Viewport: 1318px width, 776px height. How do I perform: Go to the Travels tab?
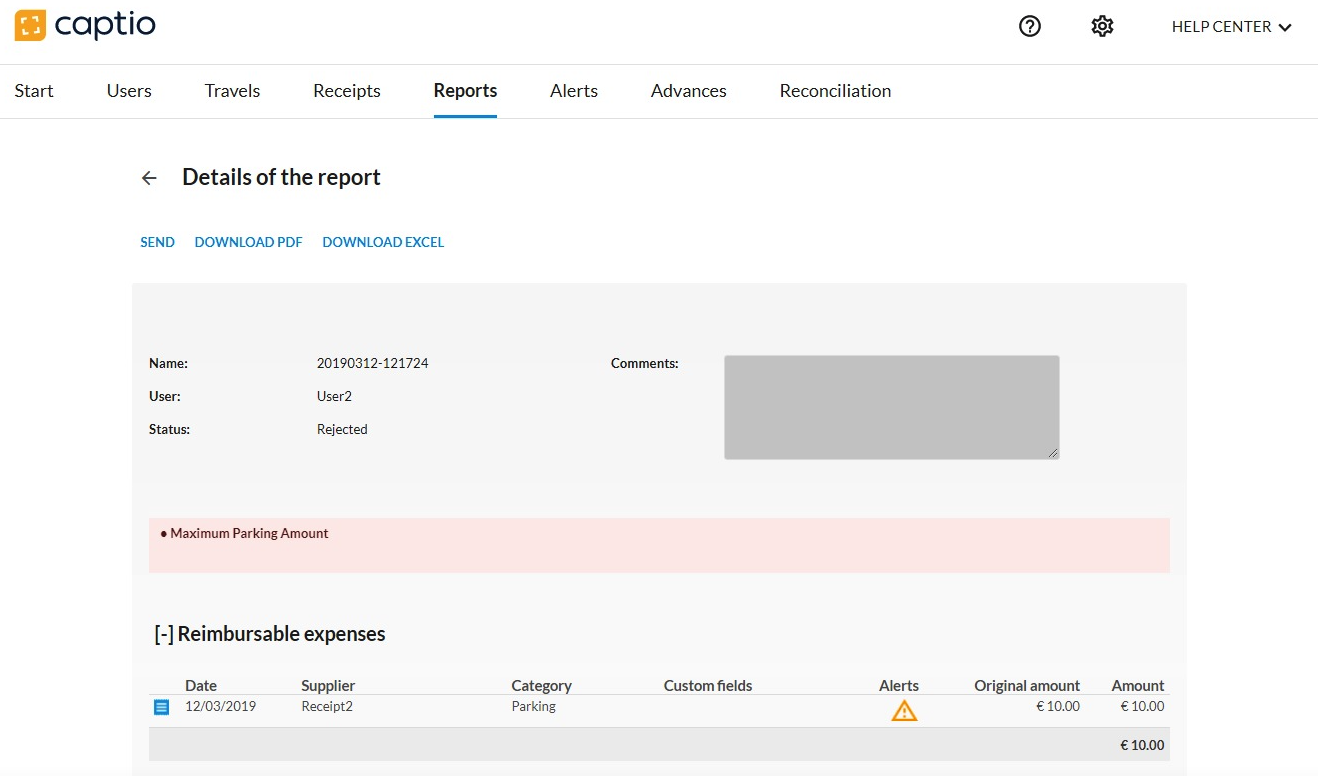[x=232, y=91]
